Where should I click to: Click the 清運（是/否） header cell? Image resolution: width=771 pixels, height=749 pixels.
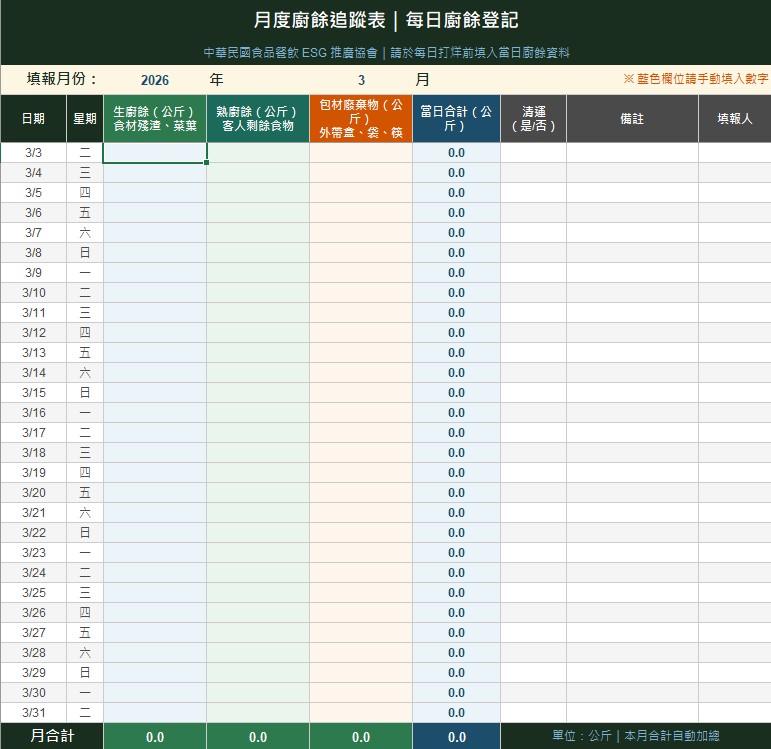click(x=533, y=119)
